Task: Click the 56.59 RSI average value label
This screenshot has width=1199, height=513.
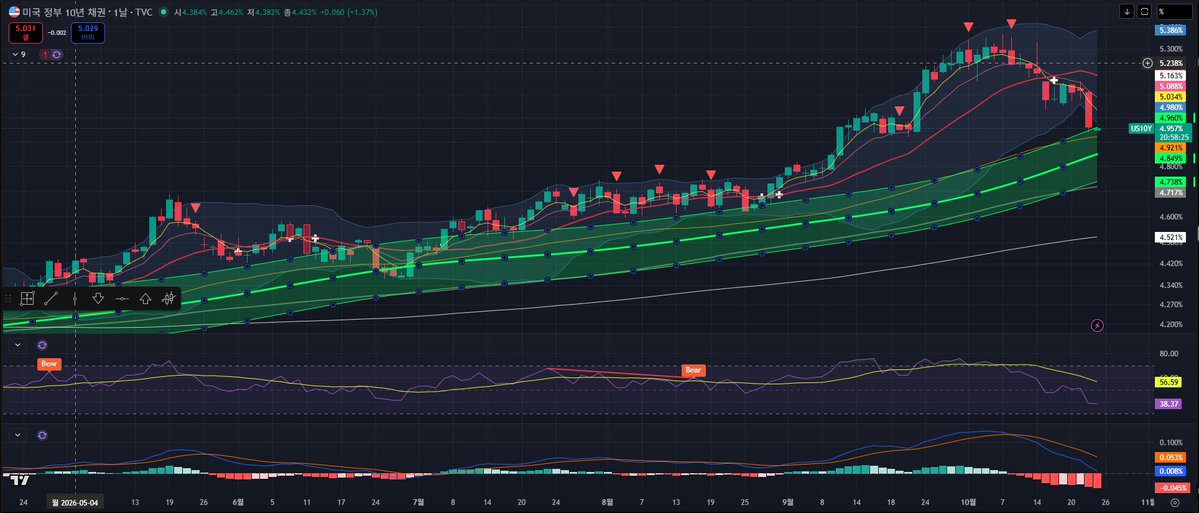Action: [x=1167, y=381]
